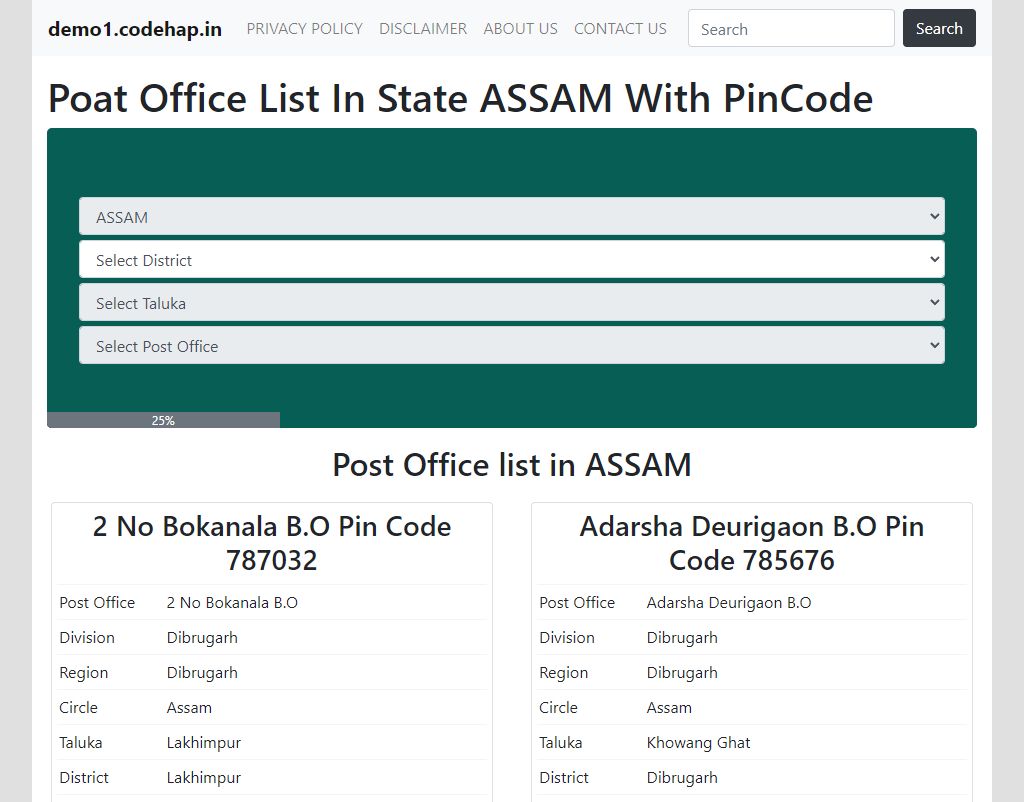
Task: Click the 25% progress bar
Action: point(163,420)
